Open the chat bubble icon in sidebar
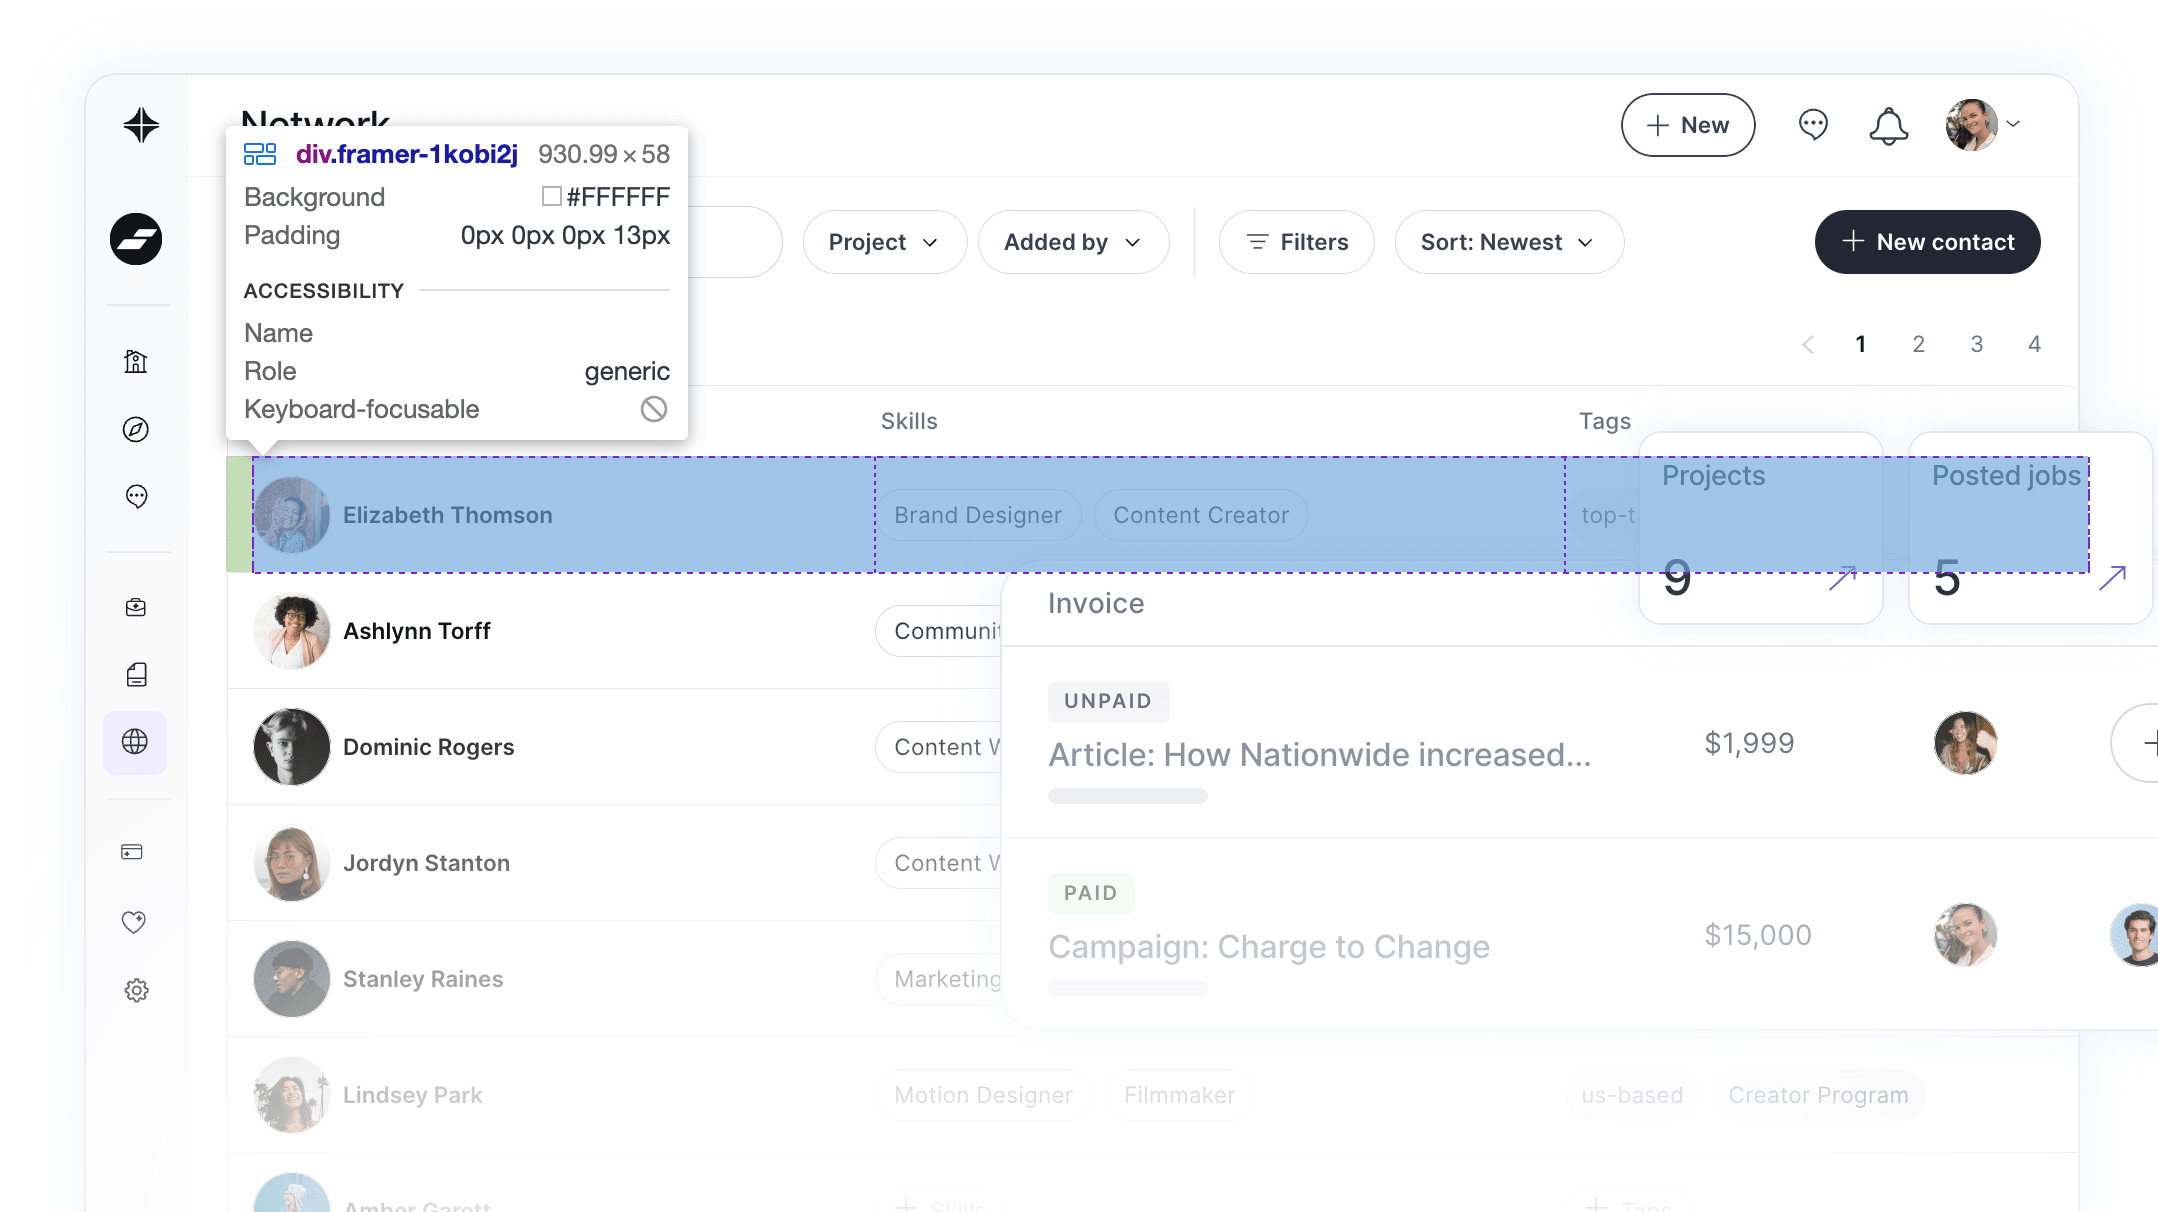Screen dimensions: 2158x1212 tap(136, 497)
